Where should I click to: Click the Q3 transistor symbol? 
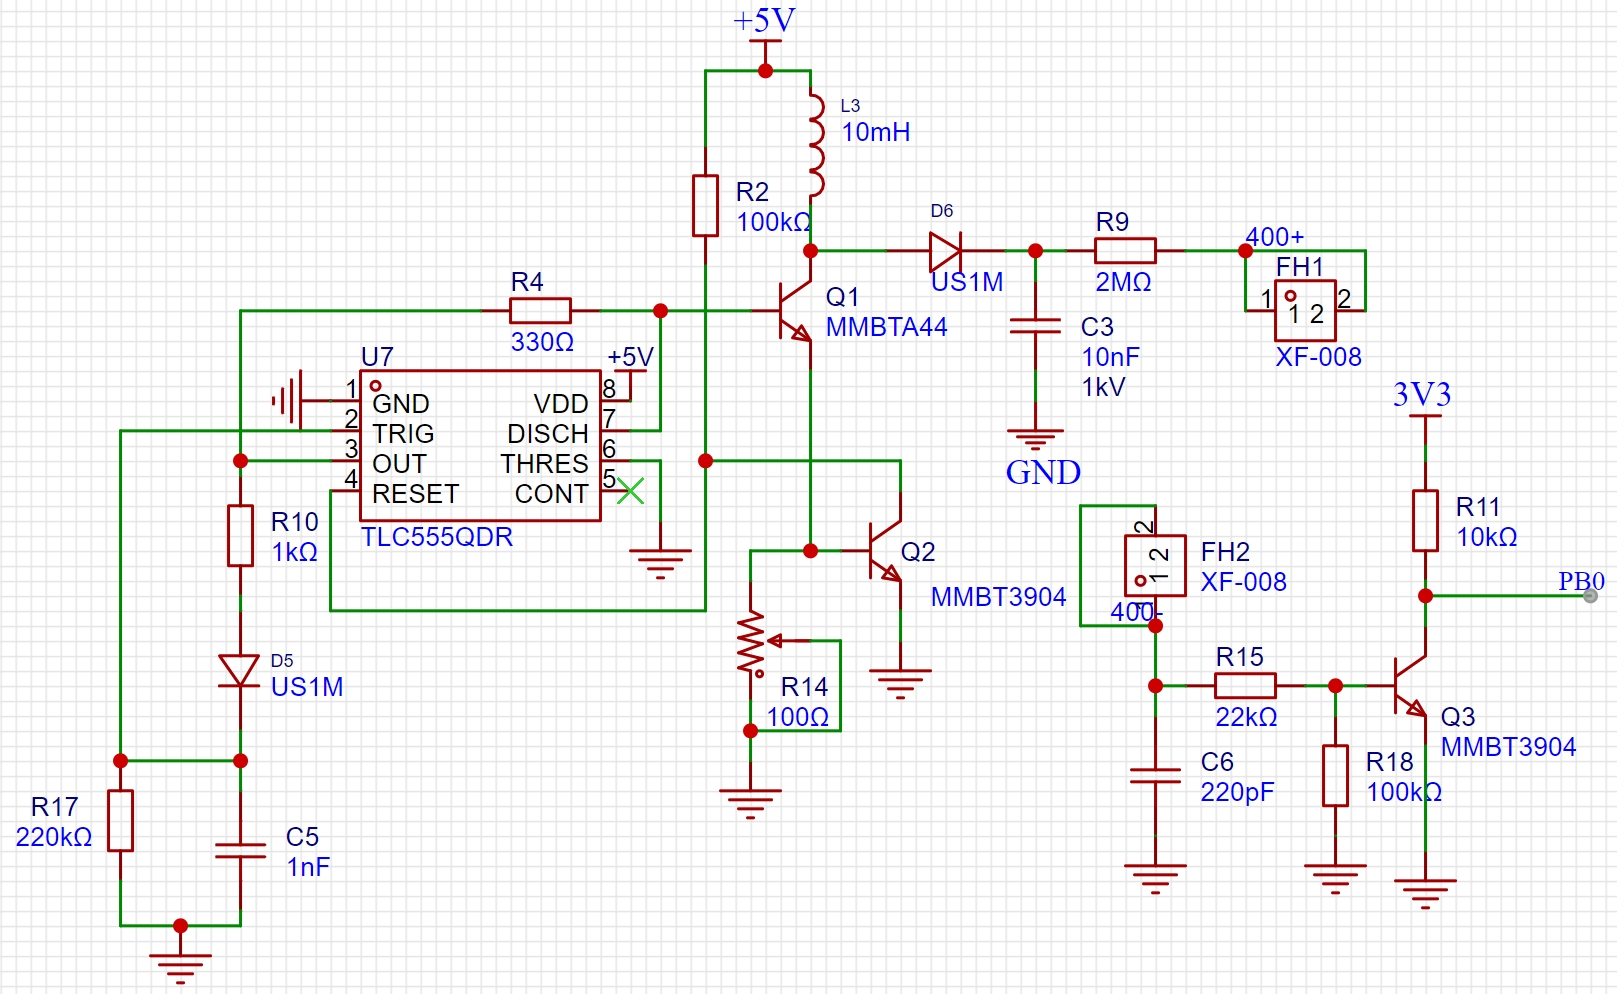point(1410,686)
